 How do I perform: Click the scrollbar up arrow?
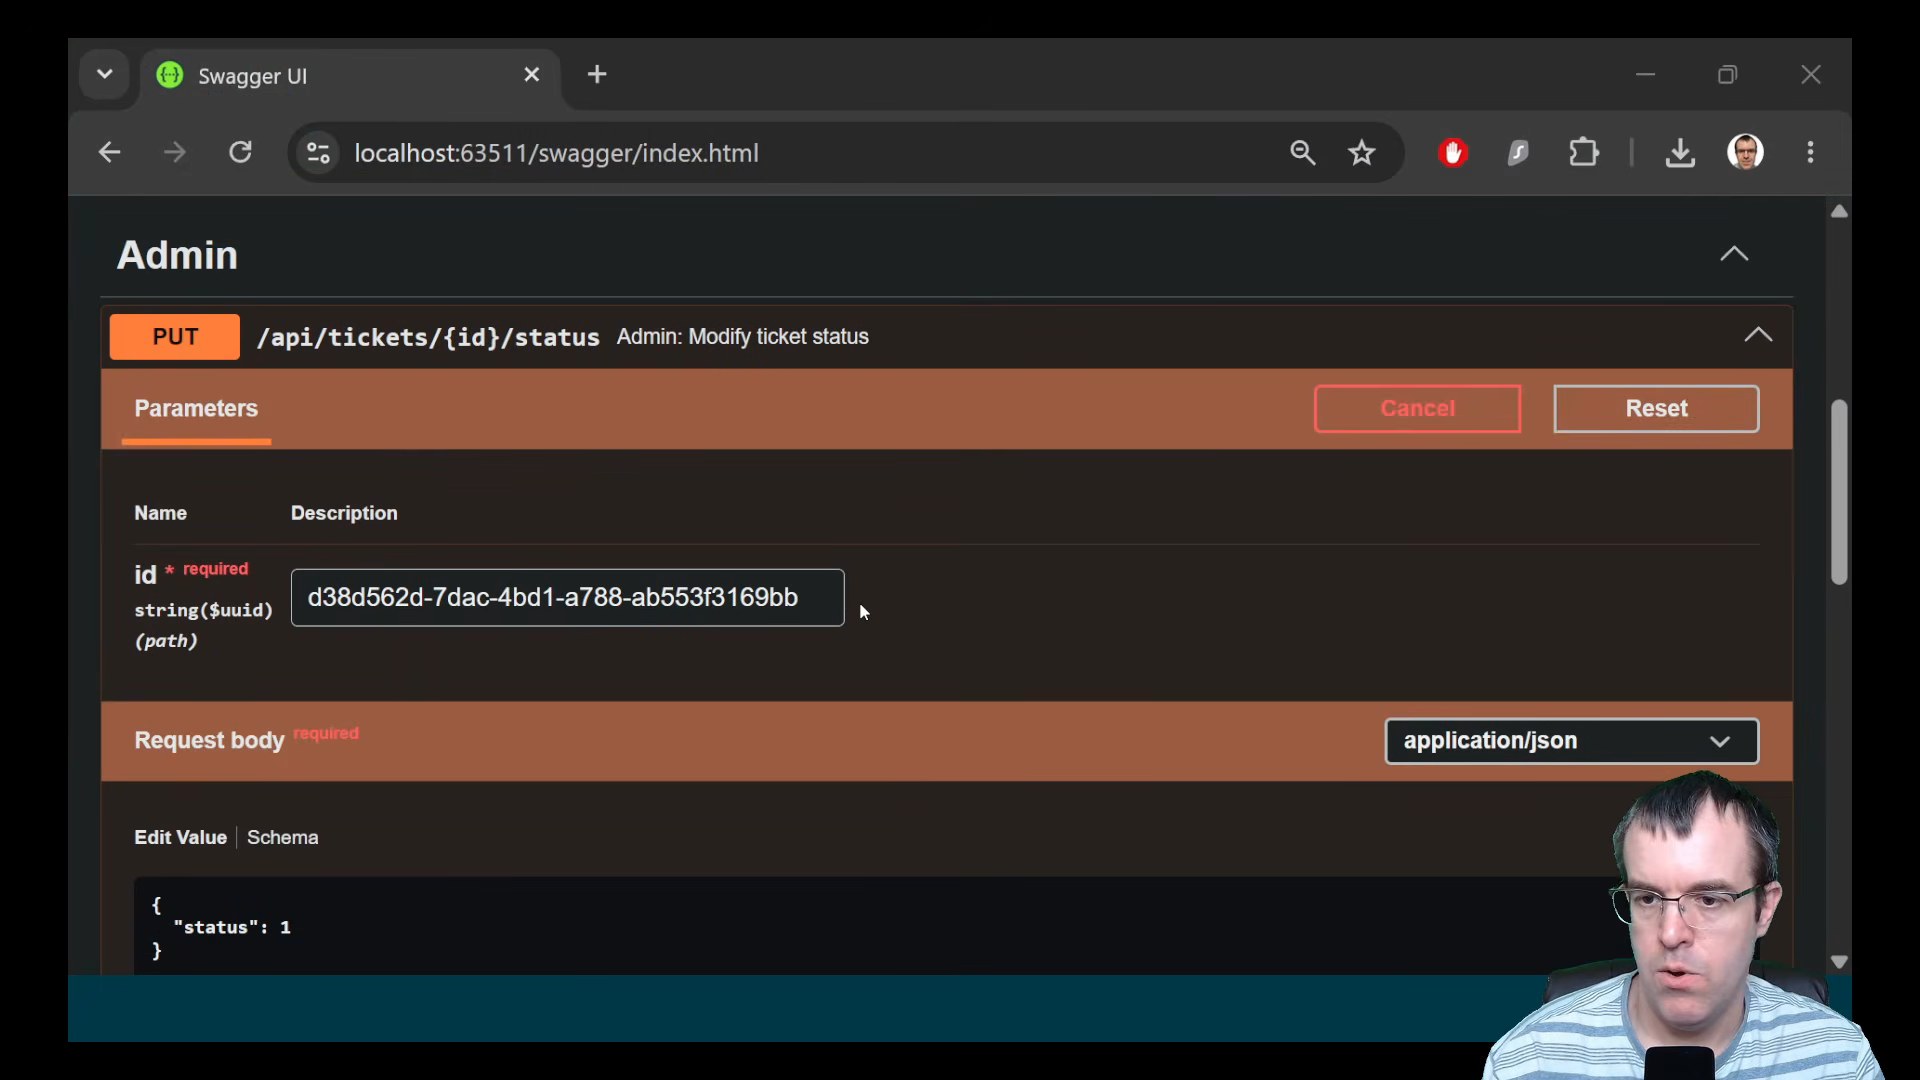click(x=1839, y=211)
